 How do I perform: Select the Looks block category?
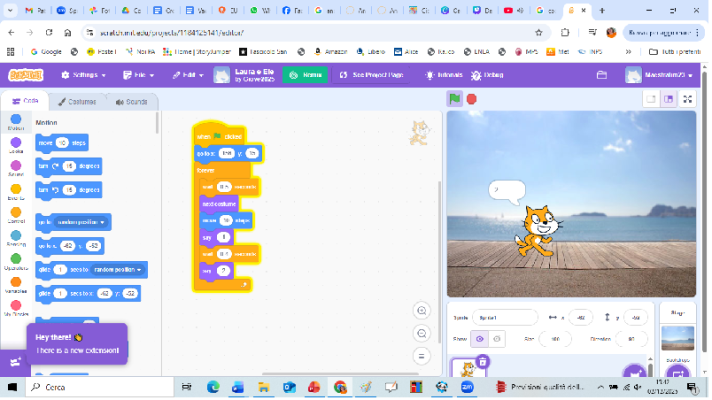pyautogui.click(x=16, y=147)
